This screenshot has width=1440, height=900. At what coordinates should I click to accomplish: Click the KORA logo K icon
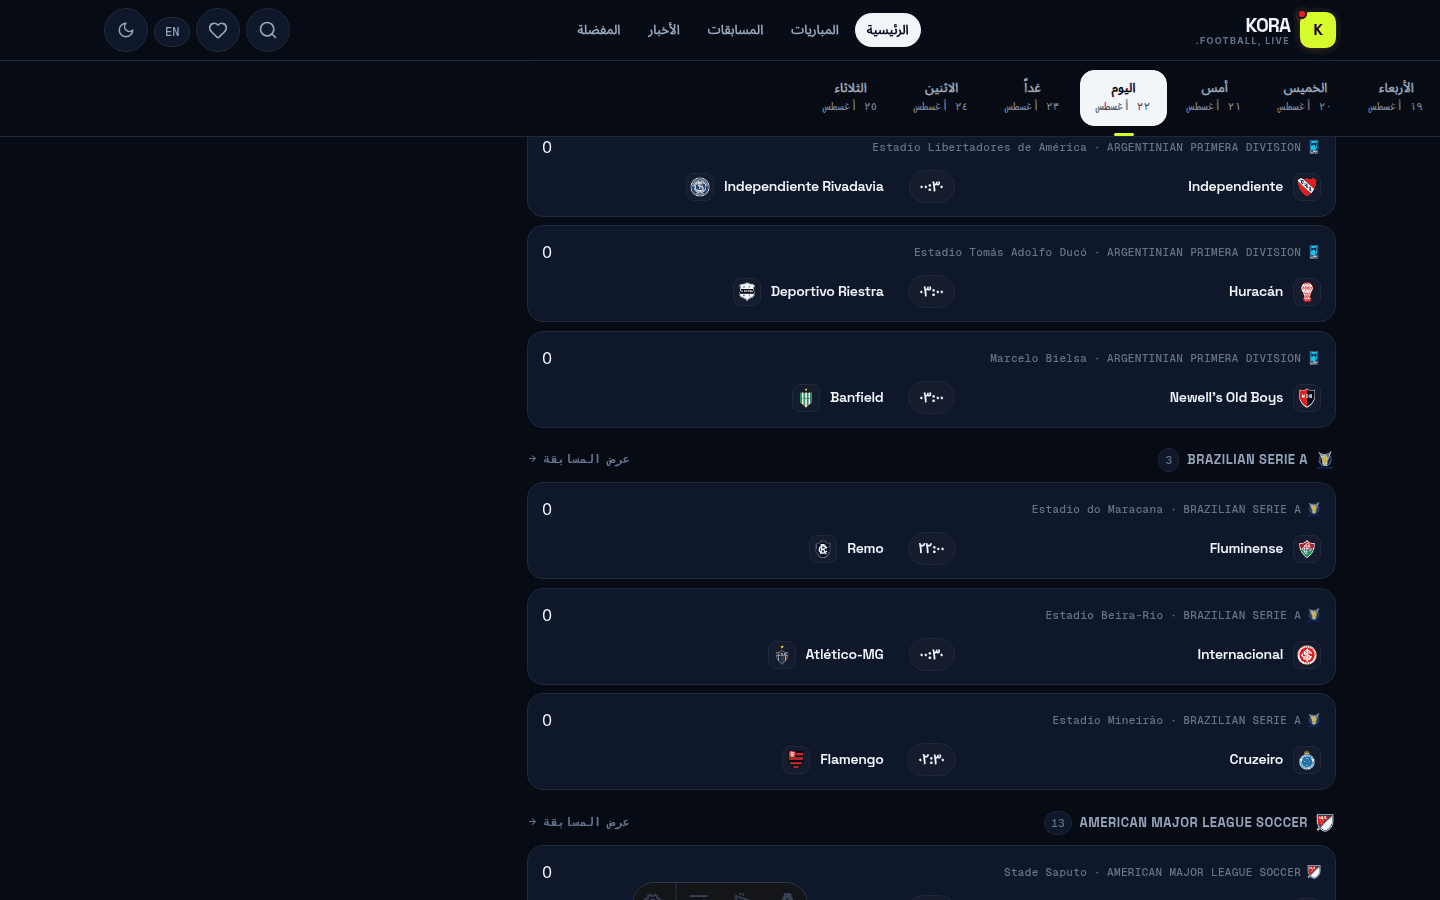1317,30
